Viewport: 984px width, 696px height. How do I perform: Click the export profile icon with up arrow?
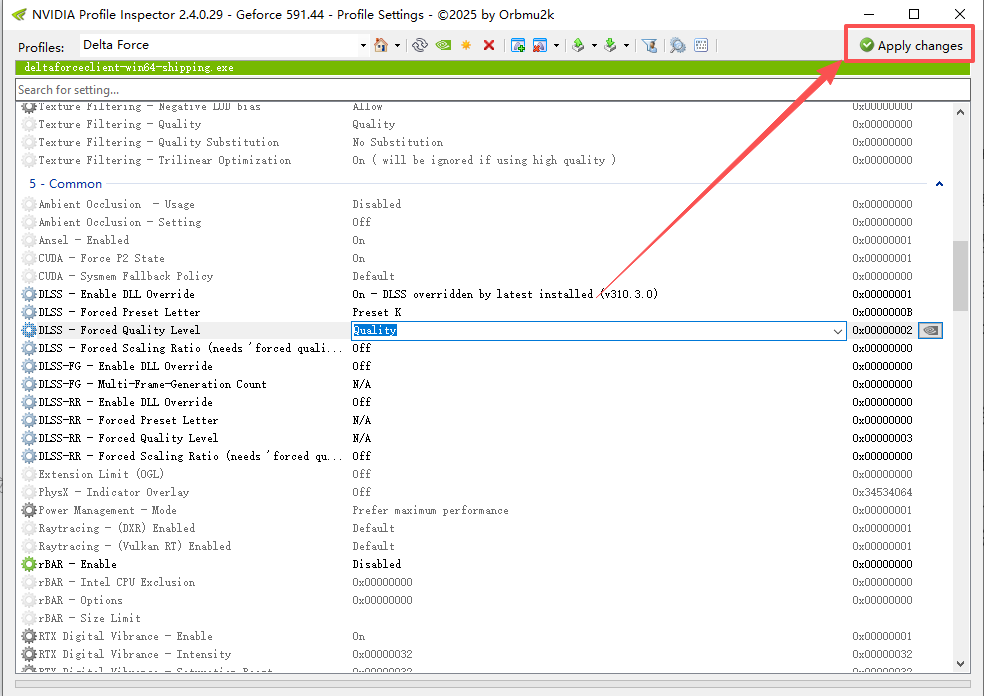tap(578, 45)
